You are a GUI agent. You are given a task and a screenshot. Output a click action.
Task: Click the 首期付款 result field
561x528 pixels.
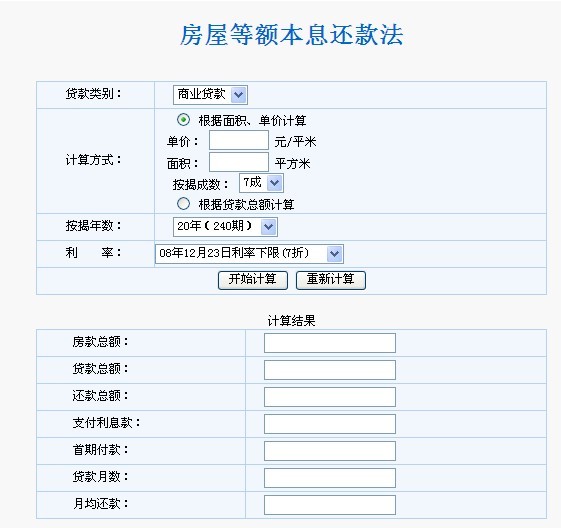coord(330,451)
